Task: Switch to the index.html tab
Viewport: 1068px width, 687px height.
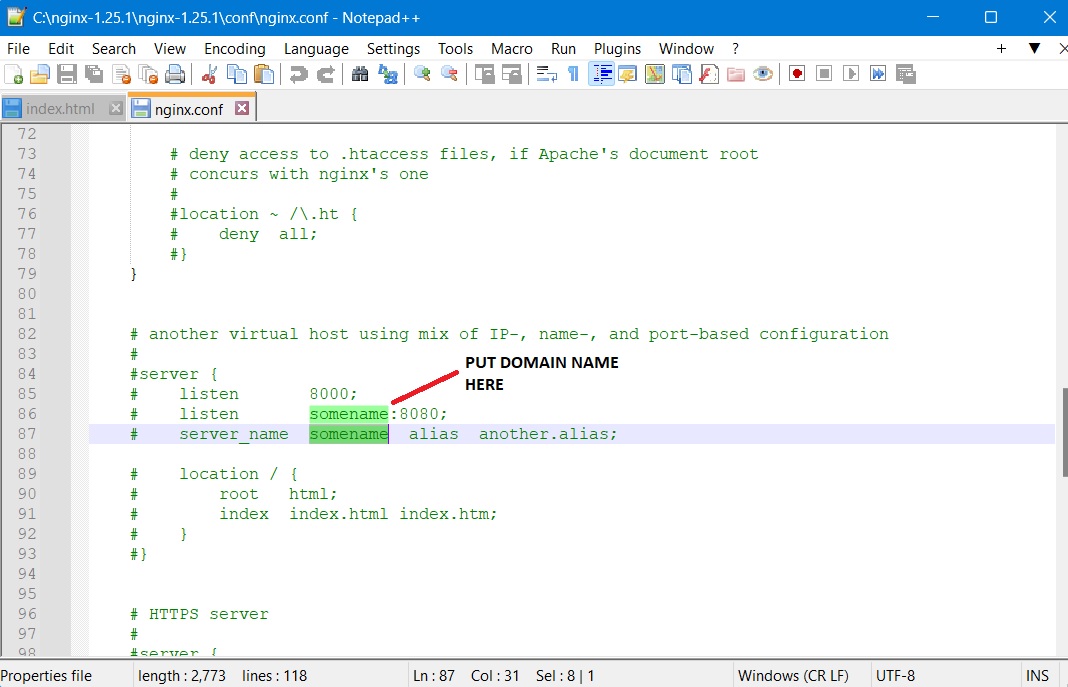Action: [x=60, y=107]
